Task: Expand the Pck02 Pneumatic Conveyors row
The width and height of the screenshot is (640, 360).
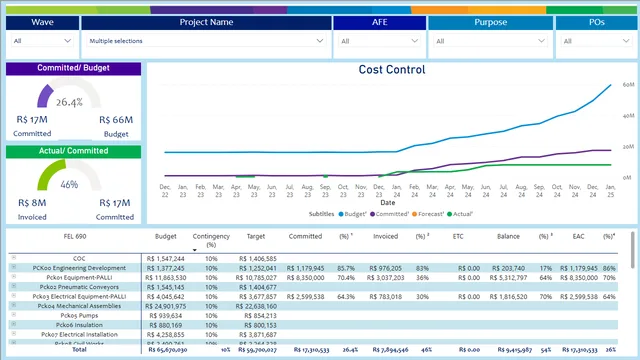Action: click(13, 286)
